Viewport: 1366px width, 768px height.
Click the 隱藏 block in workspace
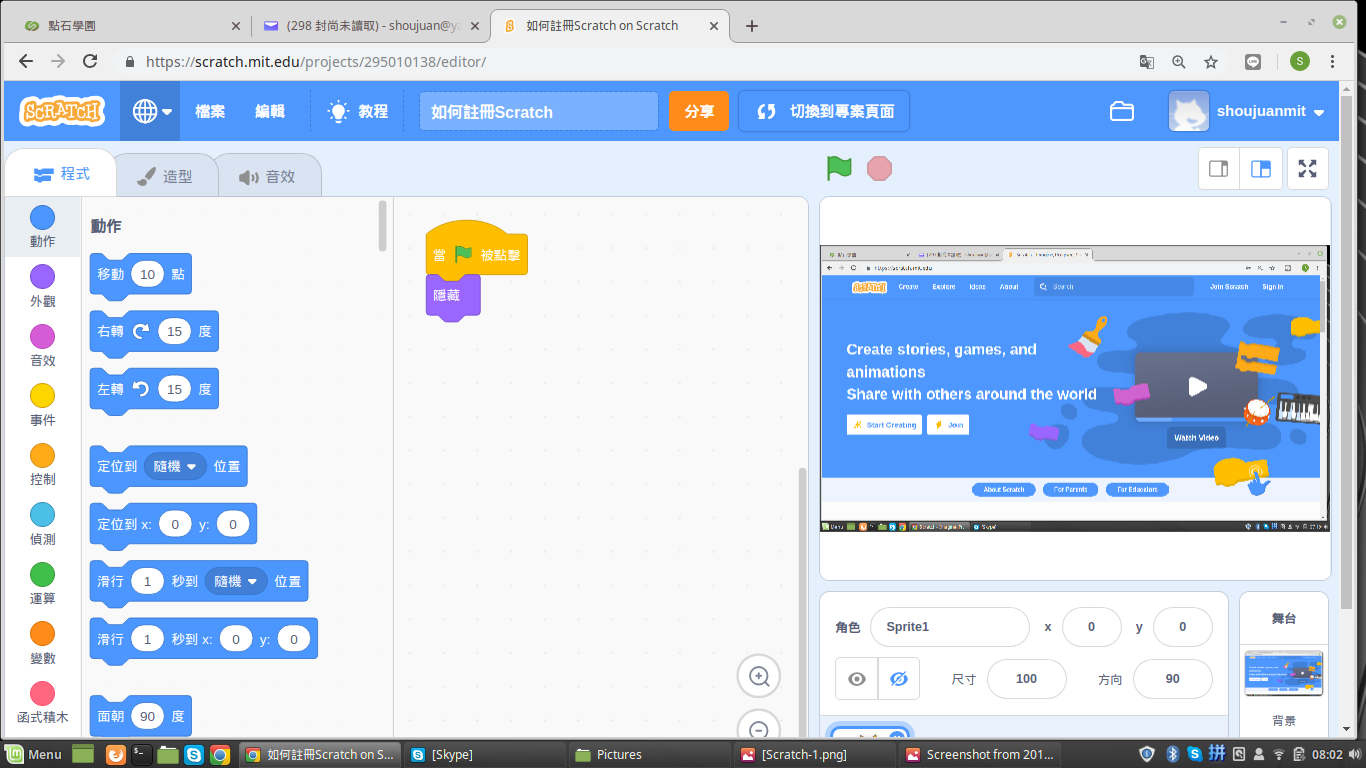(453, 297)
